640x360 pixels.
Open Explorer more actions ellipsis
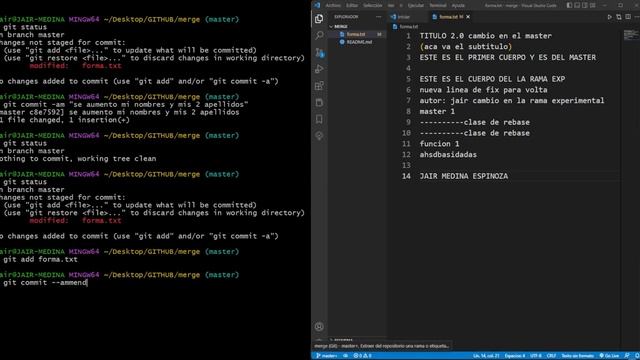[x=378, y=17]
